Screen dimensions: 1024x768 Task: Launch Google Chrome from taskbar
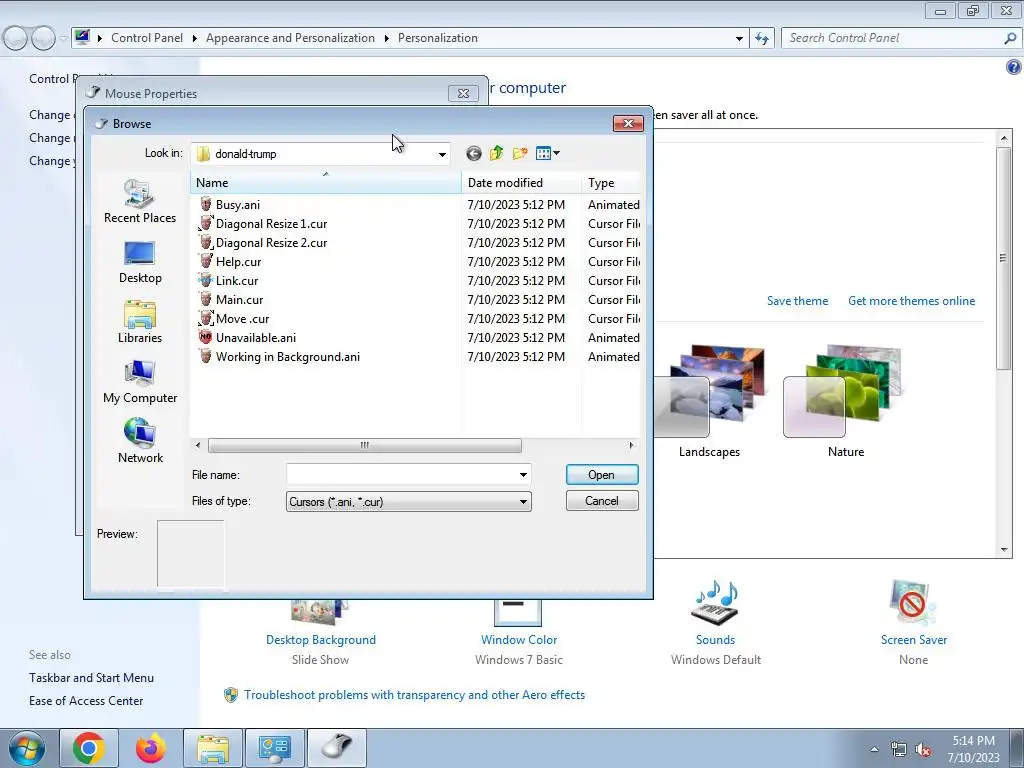click(88, 748)
